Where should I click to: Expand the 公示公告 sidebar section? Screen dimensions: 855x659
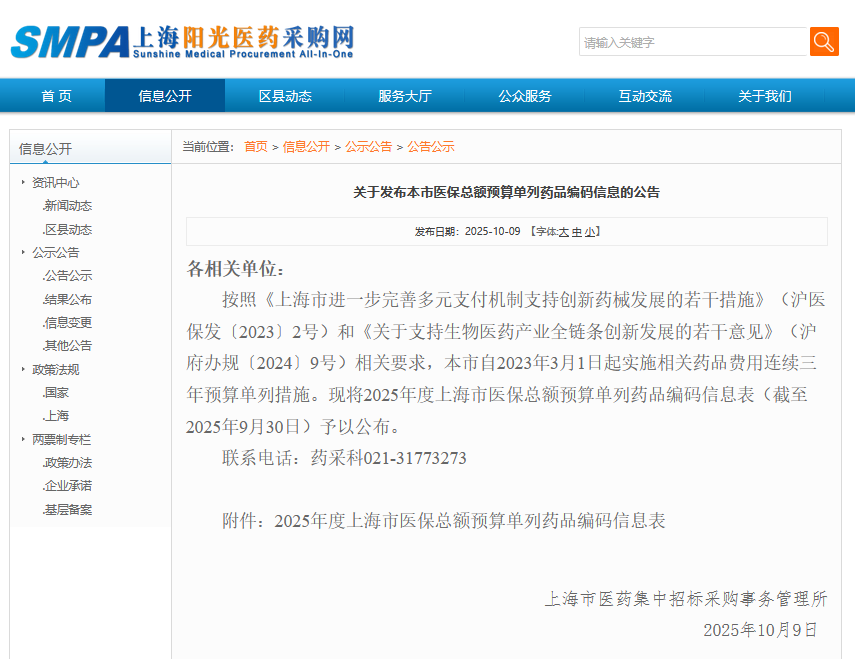55,252
